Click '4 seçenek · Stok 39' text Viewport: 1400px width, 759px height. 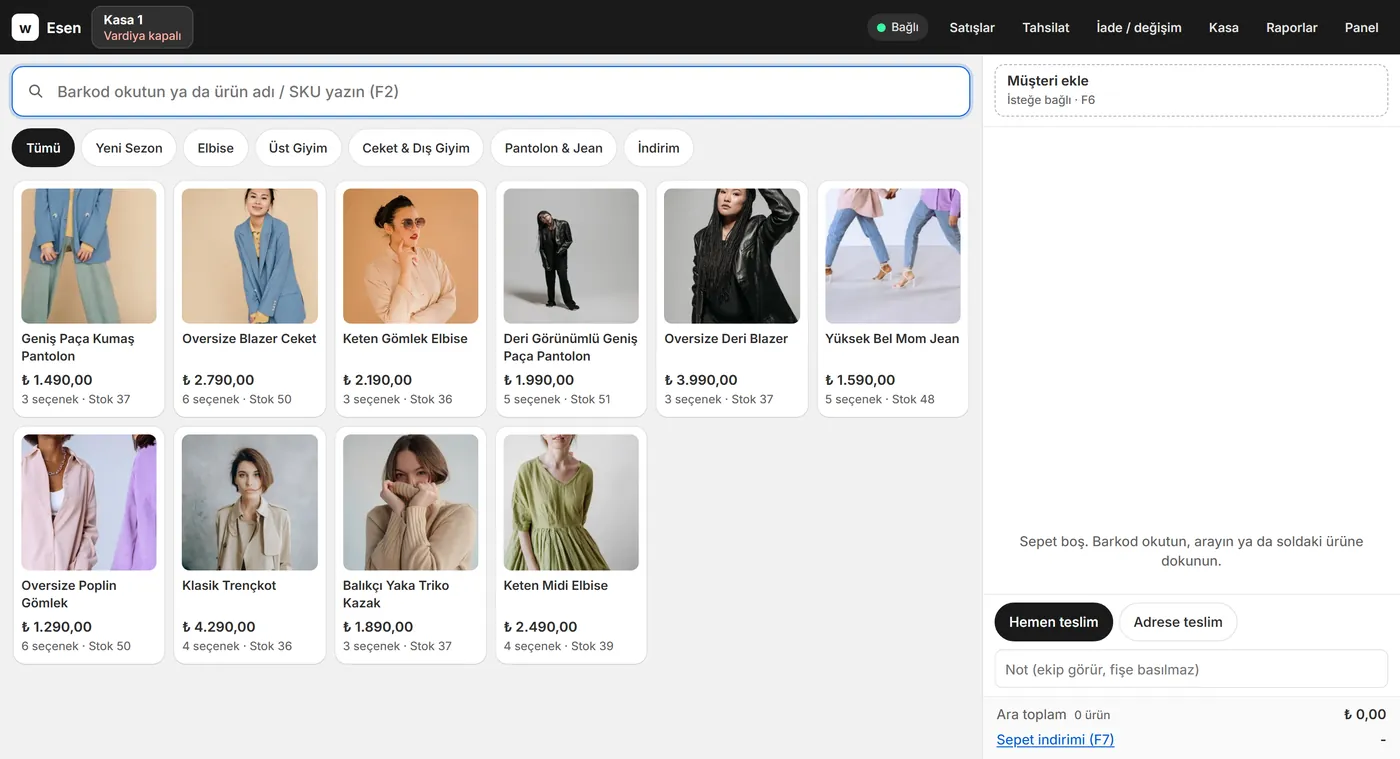click(x=558, y=646)
